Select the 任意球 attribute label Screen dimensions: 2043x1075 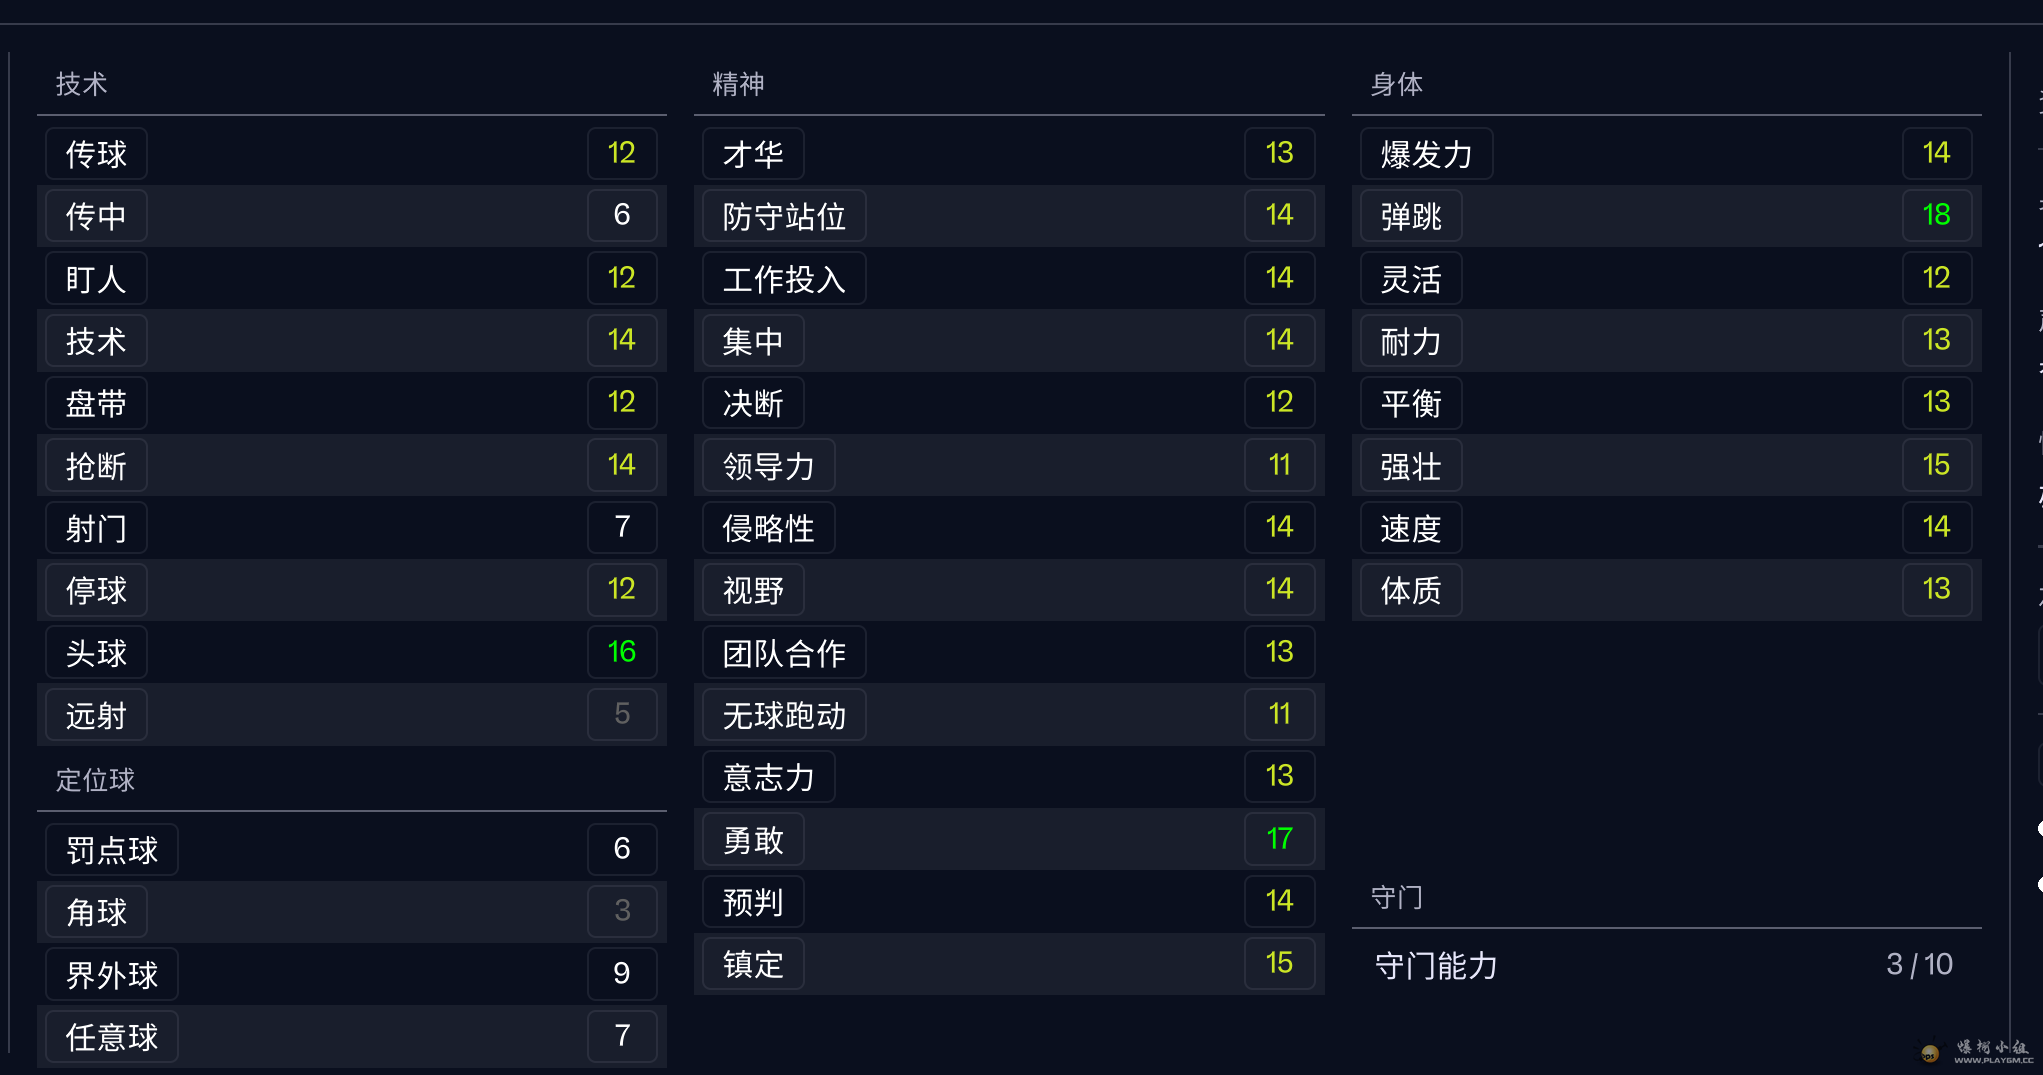(112, 1037)
